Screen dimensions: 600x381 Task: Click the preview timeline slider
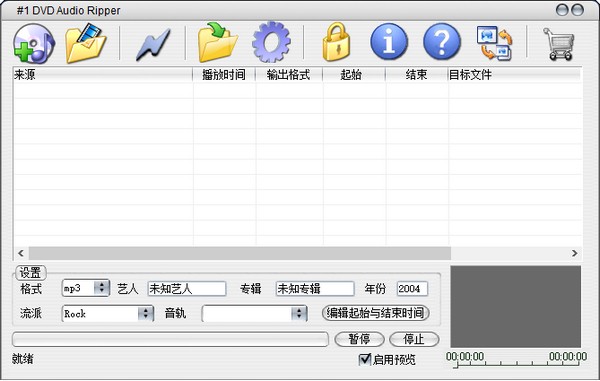click(517, 365)
